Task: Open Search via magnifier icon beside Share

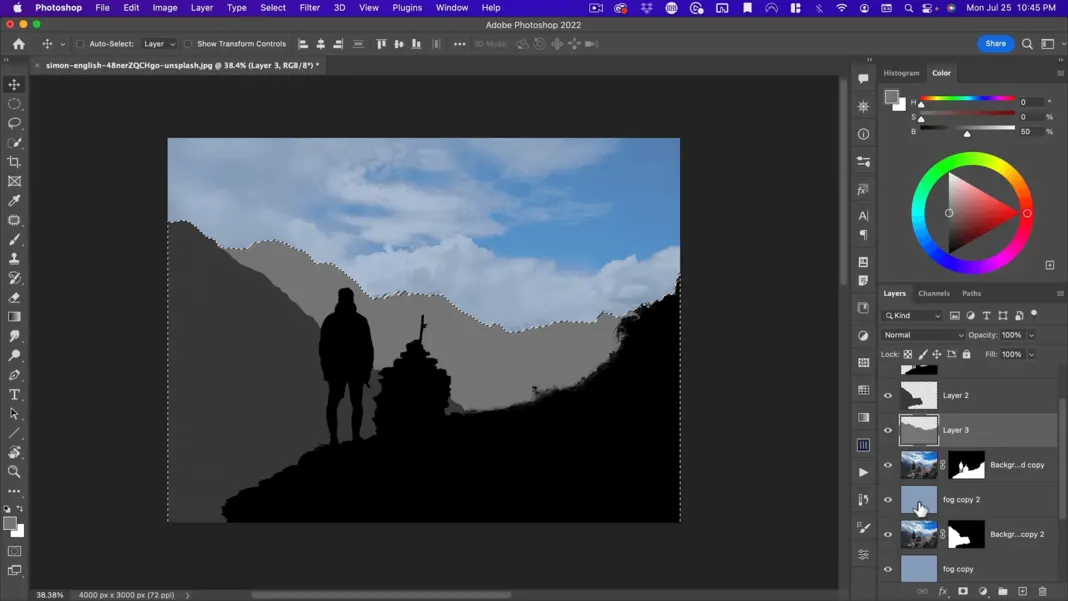Action: pyautogui.click(x=1026, y=44)
